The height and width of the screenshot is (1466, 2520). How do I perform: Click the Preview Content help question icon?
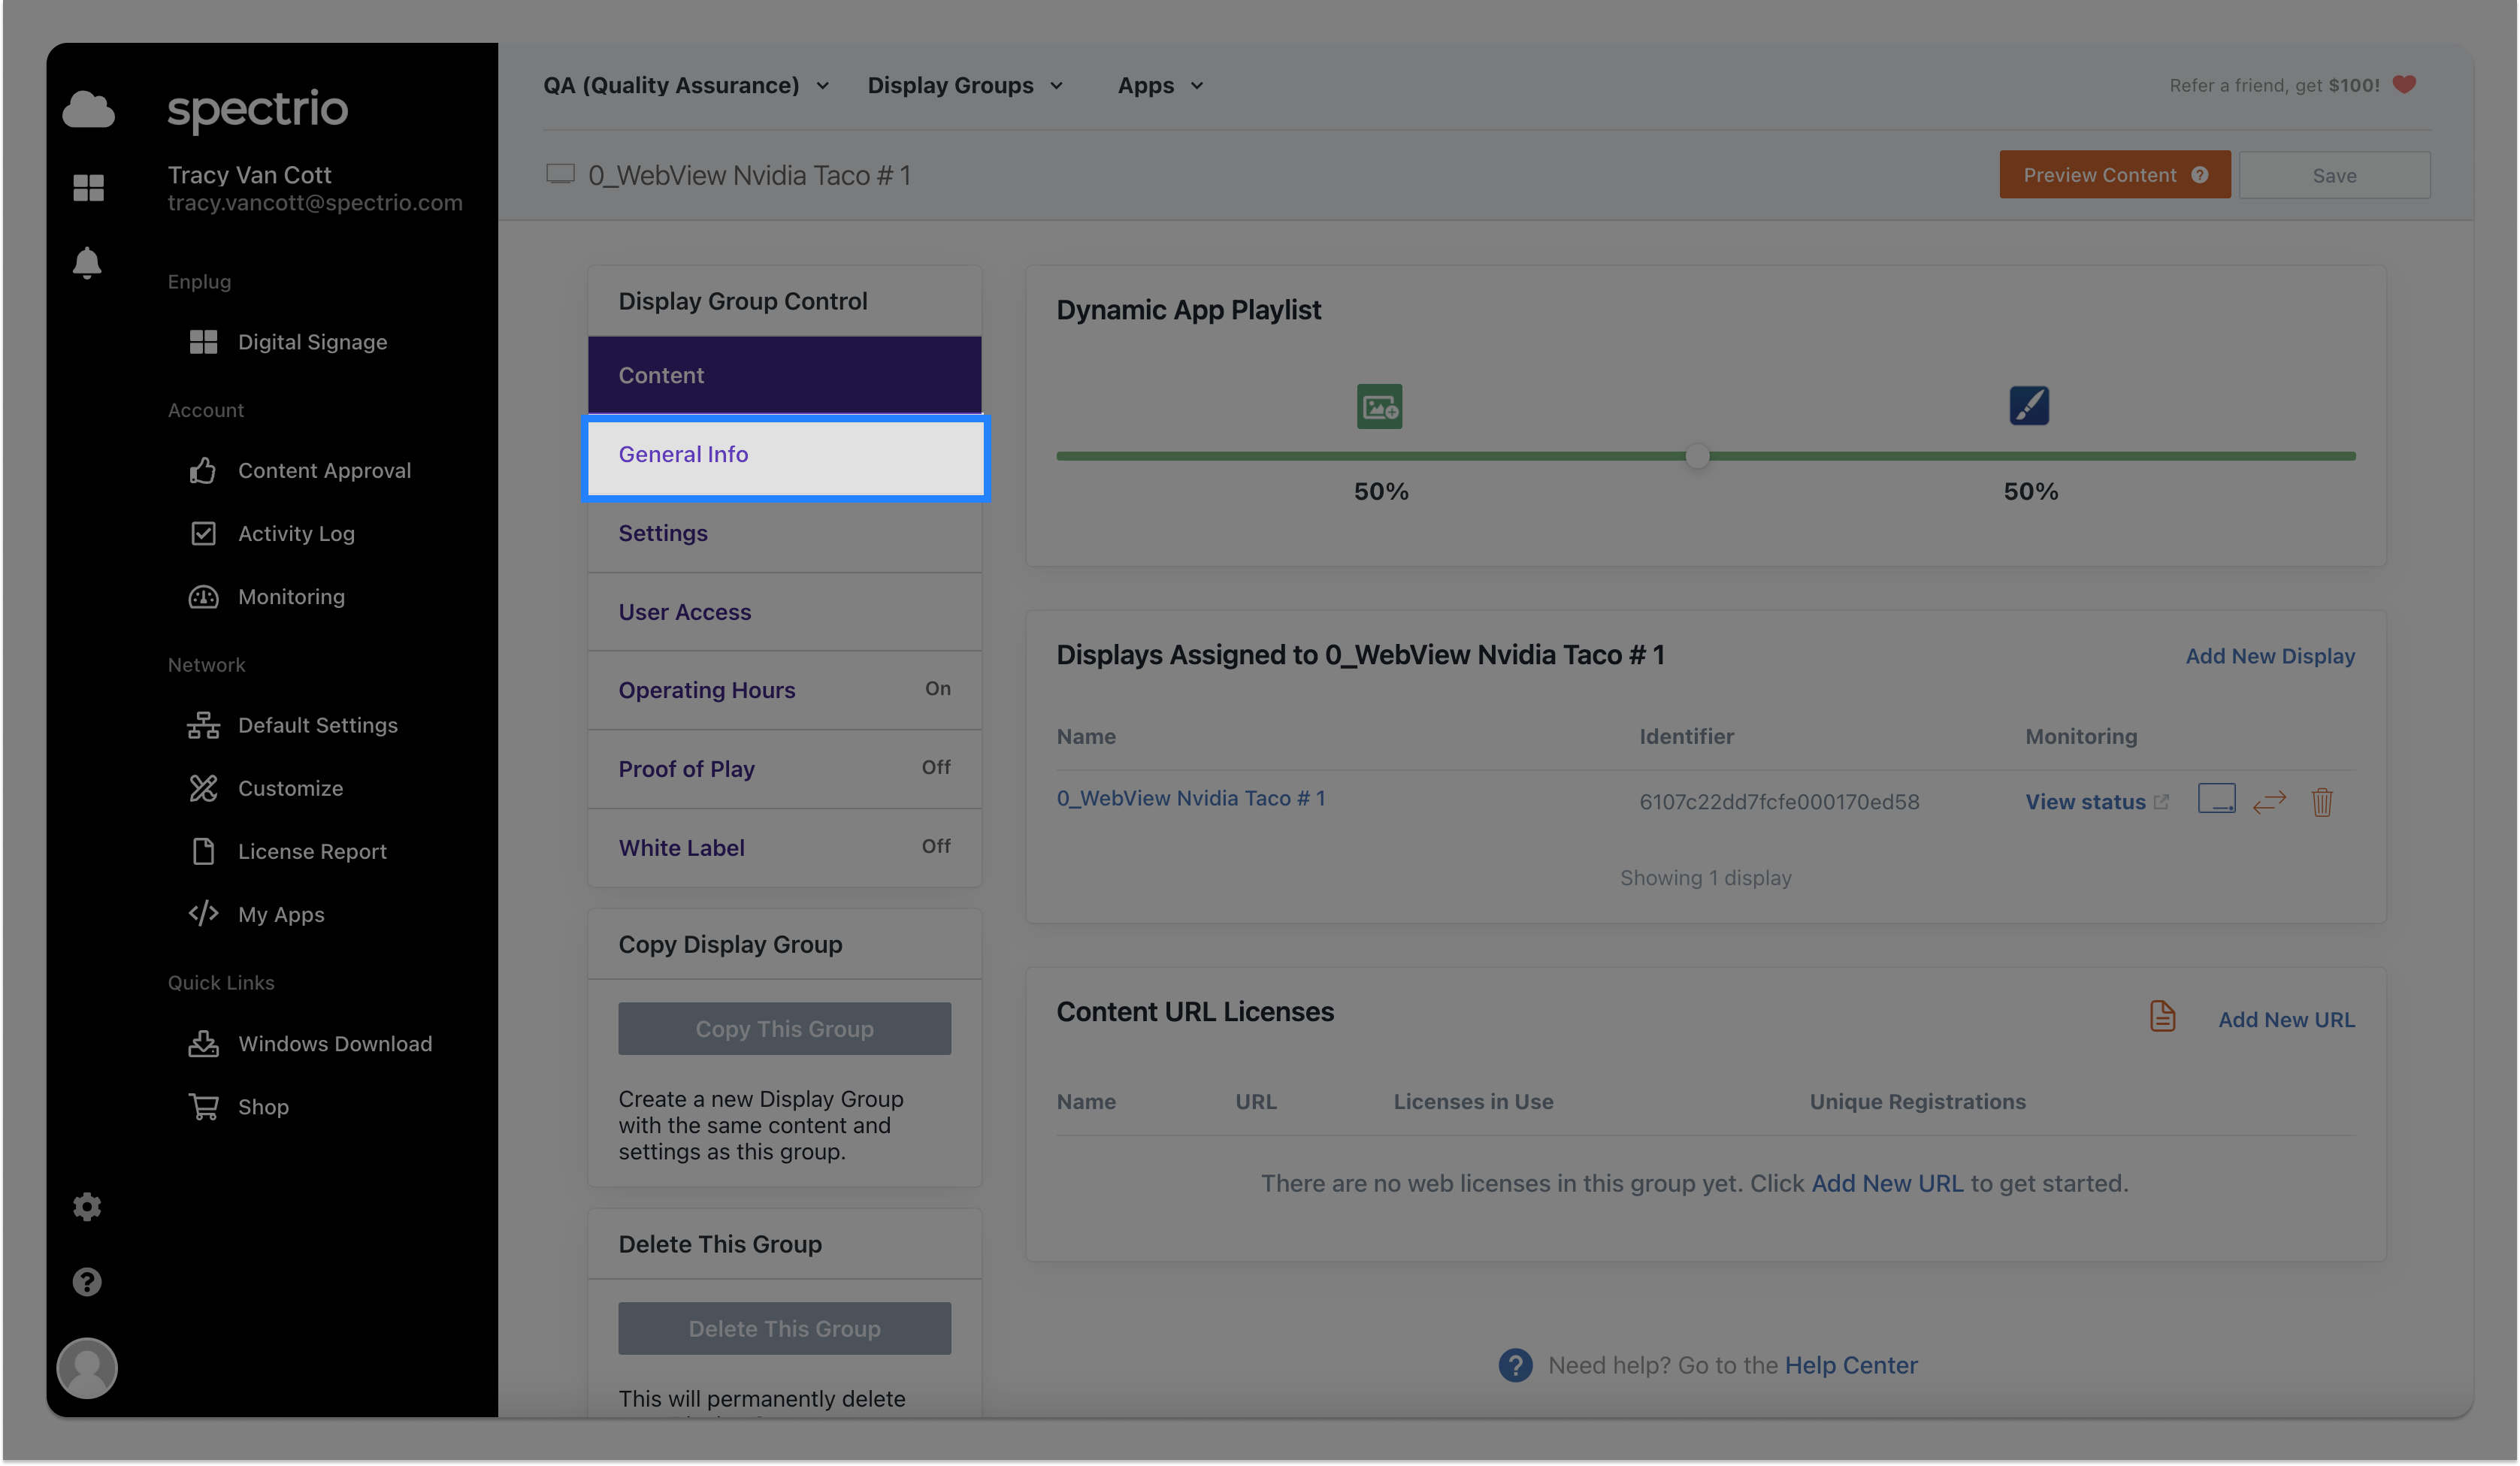[2199, 175]
